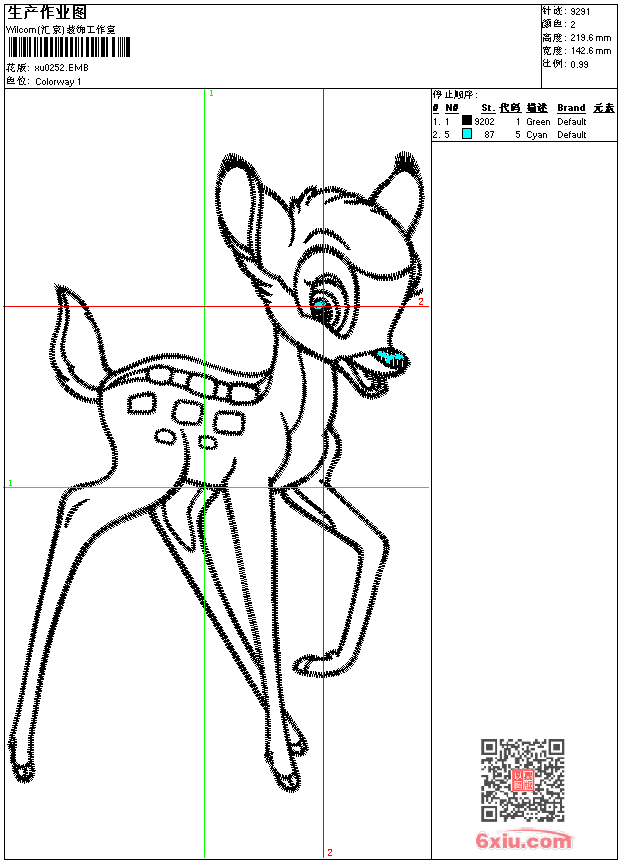The height and width of the screenshot is (860, 620).
Task: Click the 'N#' column header
Action: [x=452, y=108]
